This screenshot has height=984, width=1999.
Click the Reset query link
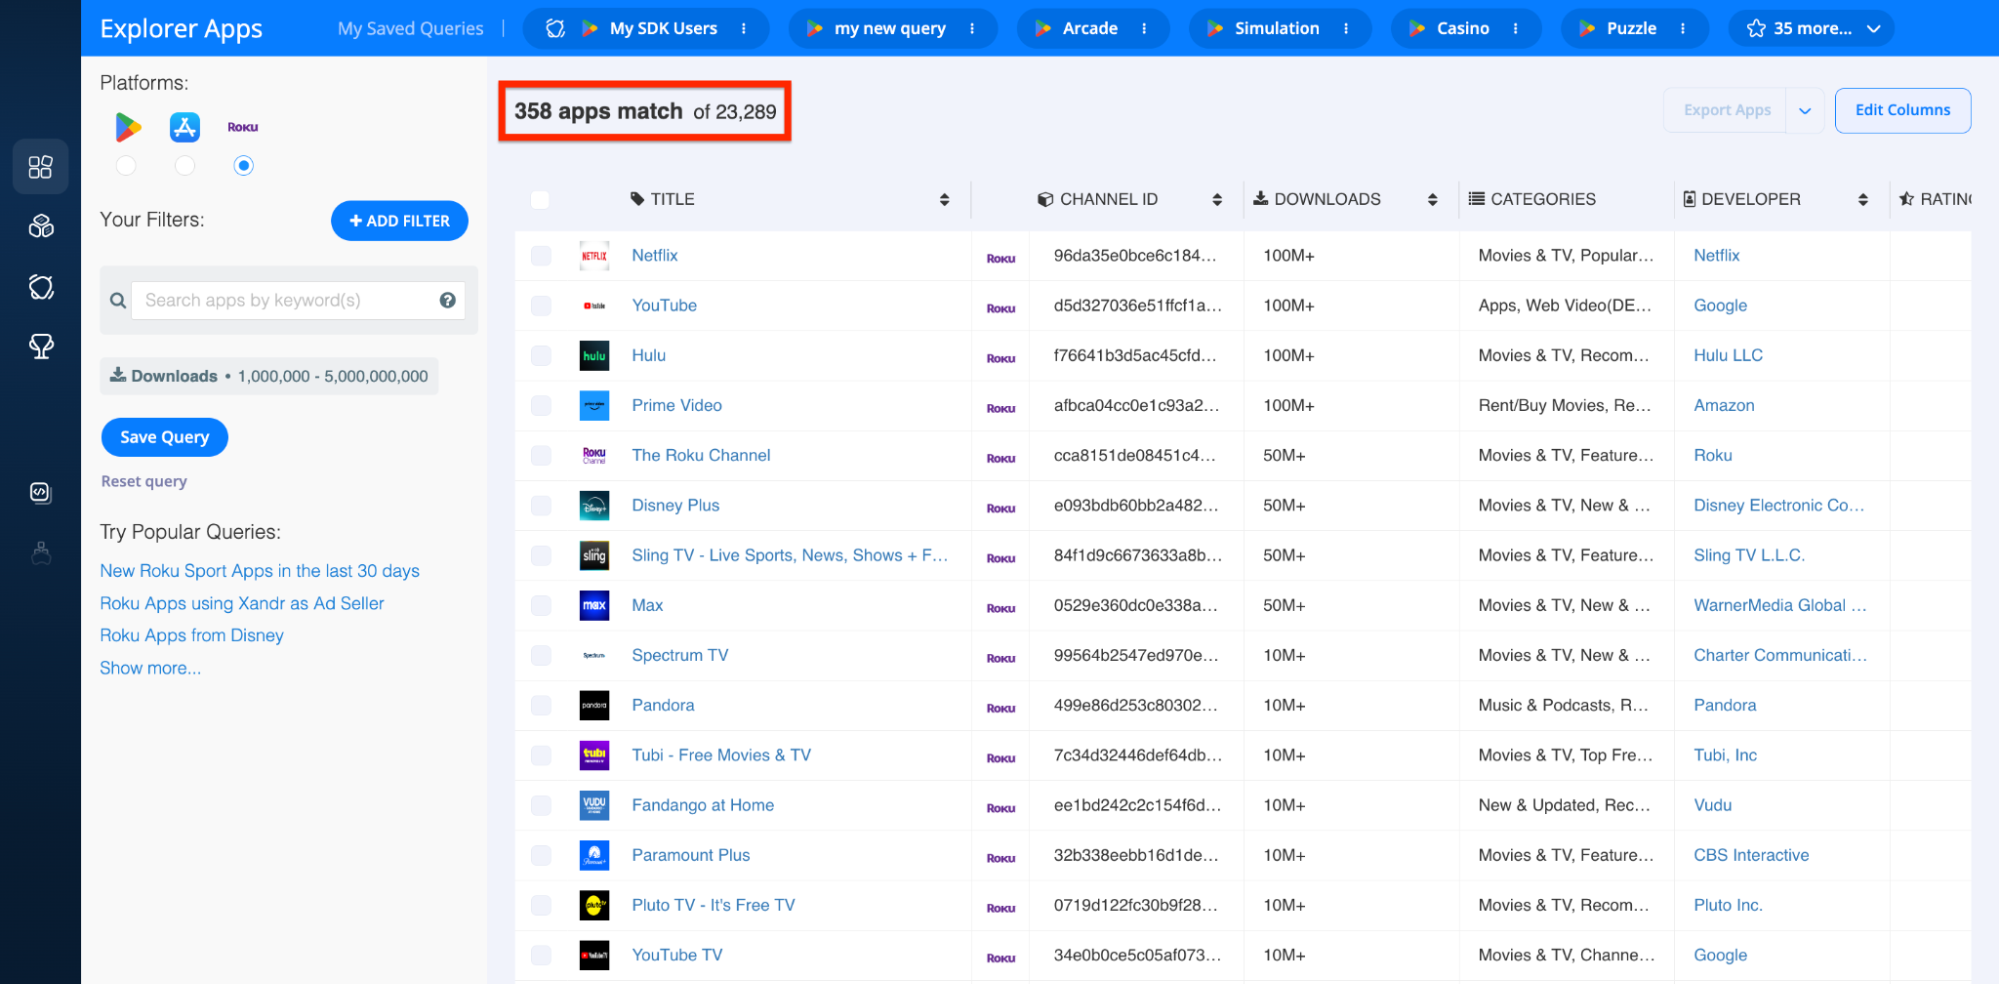point(144,481)
